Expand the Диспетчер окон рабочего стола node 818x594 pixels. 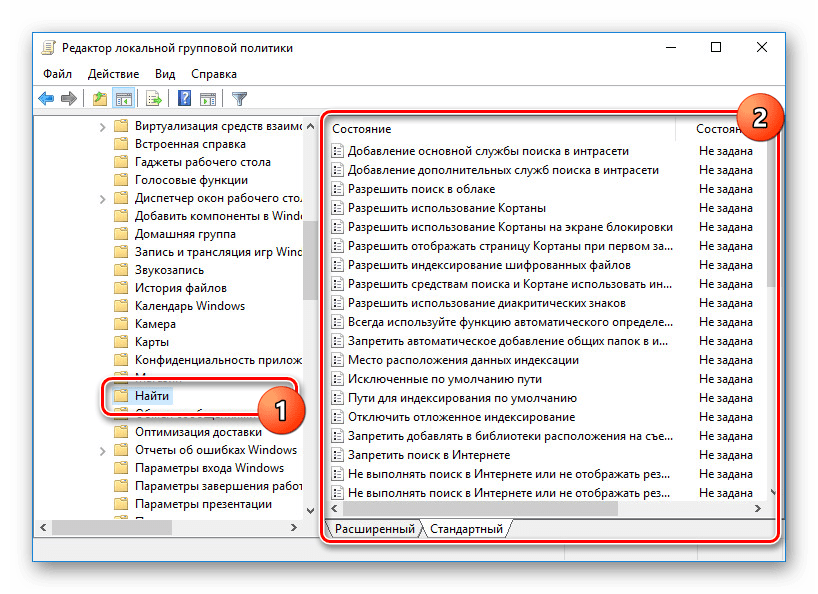pyautogui.click(x=103, y=199)
